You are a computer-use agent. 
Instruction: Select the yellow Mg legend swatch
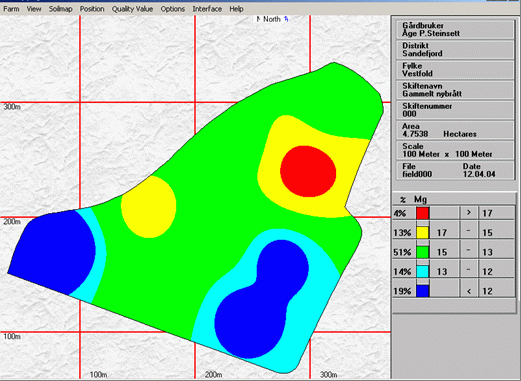422,232
